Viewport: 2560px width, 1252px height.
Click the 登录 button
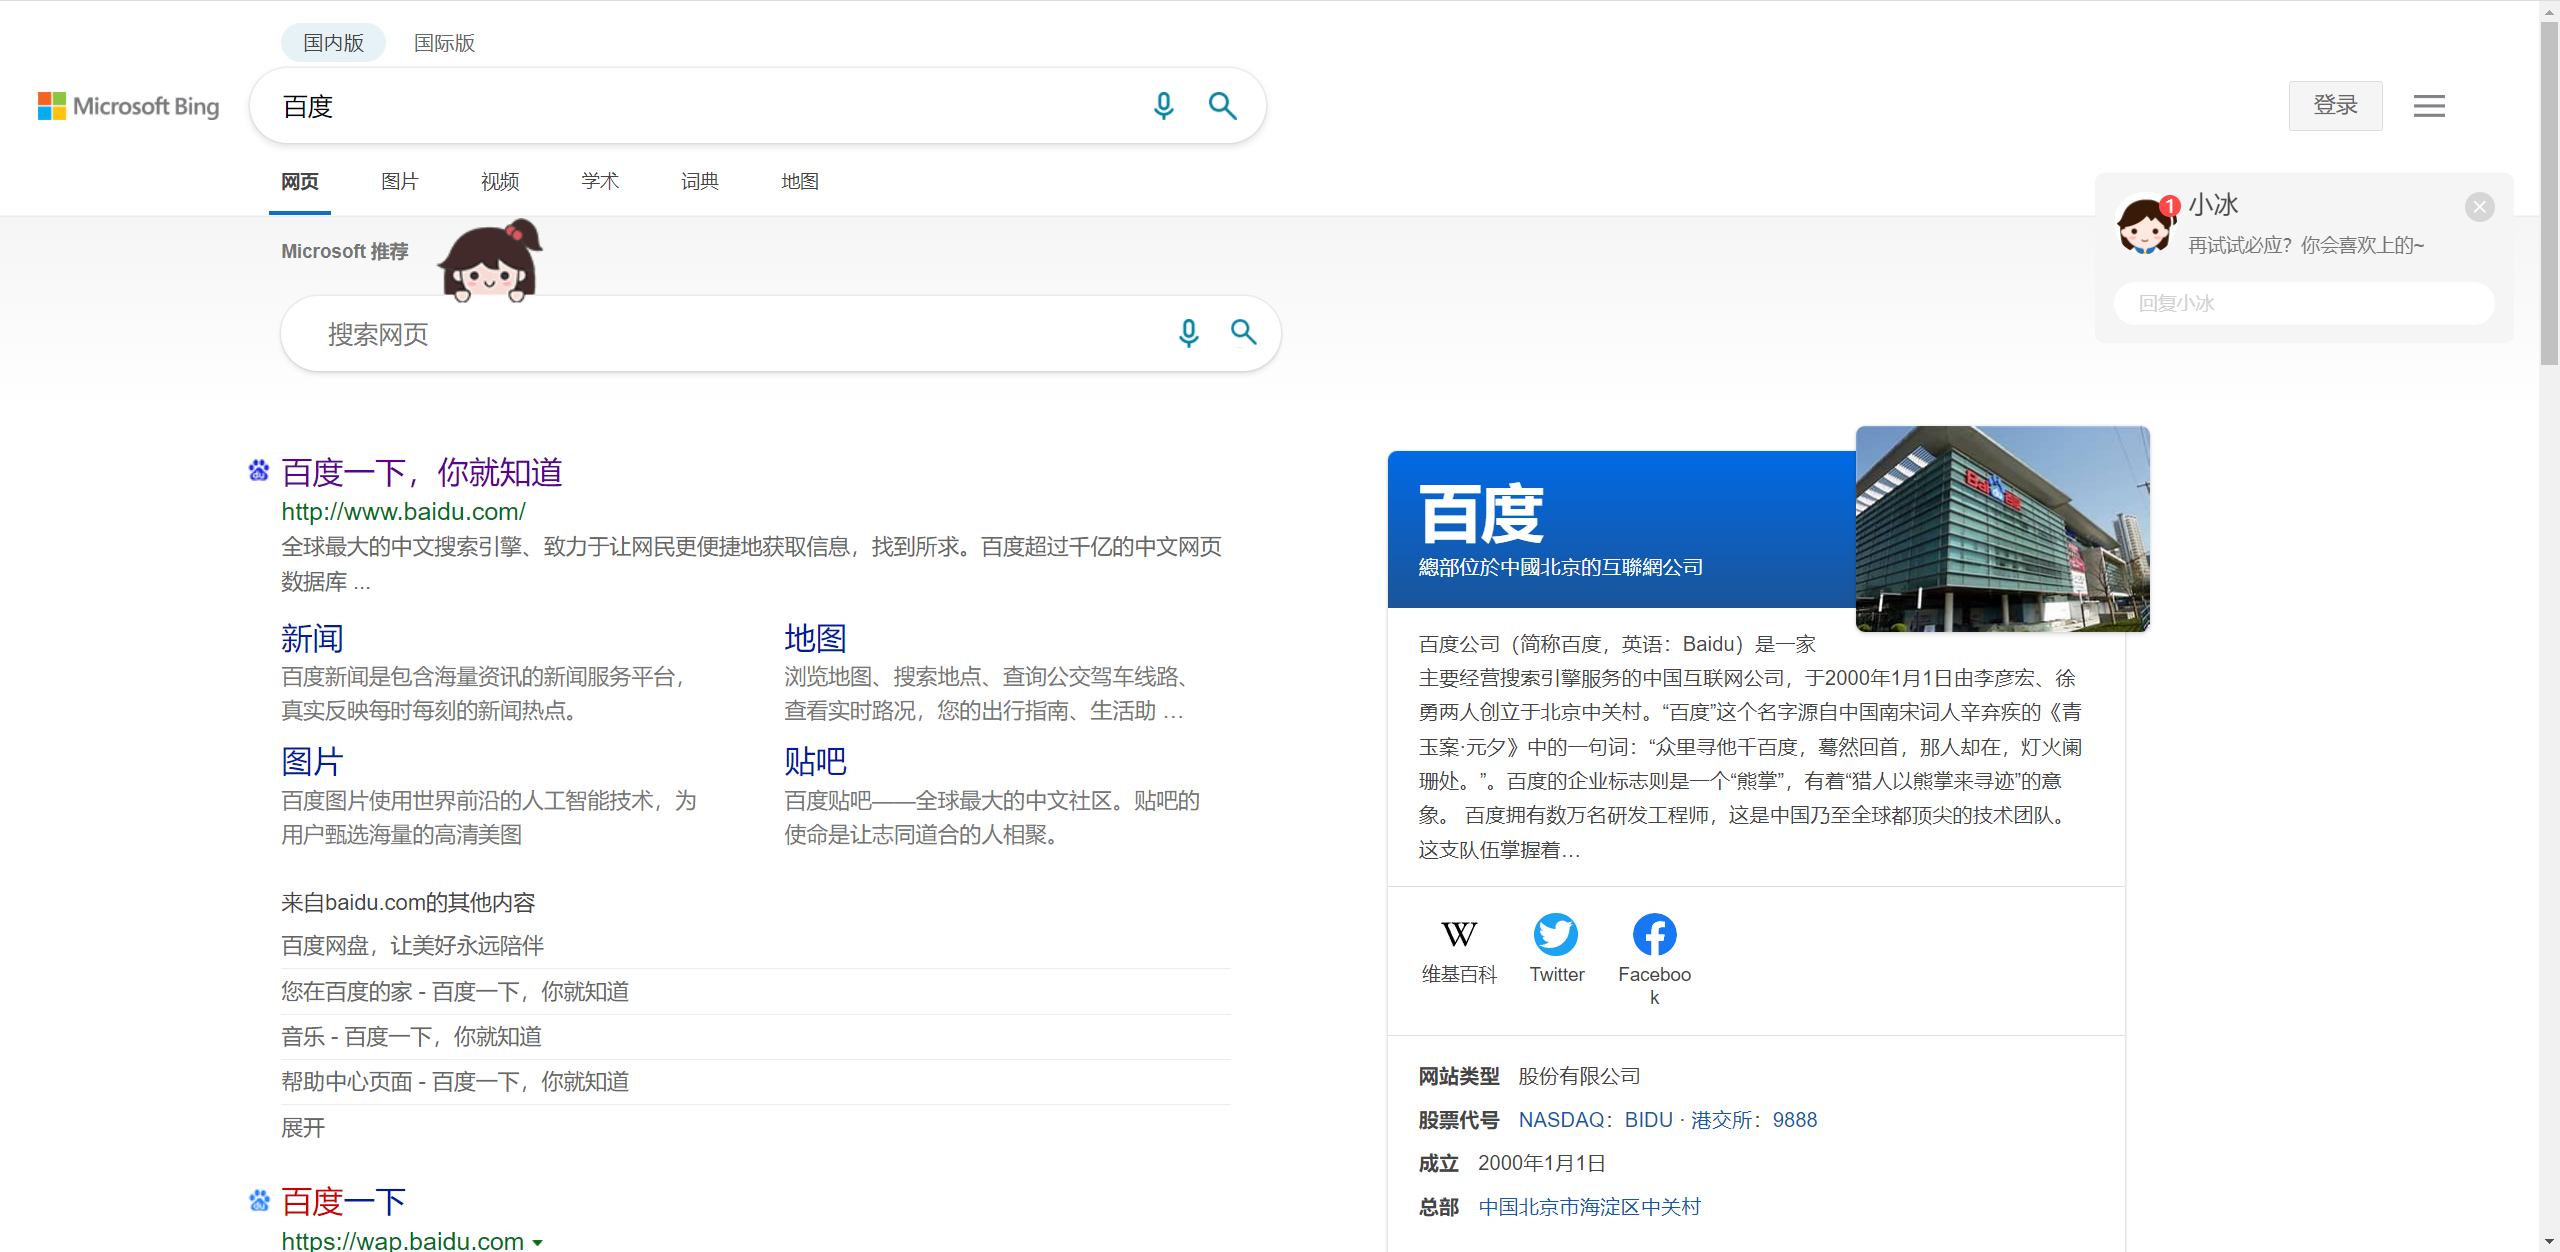pos(2335,105)
